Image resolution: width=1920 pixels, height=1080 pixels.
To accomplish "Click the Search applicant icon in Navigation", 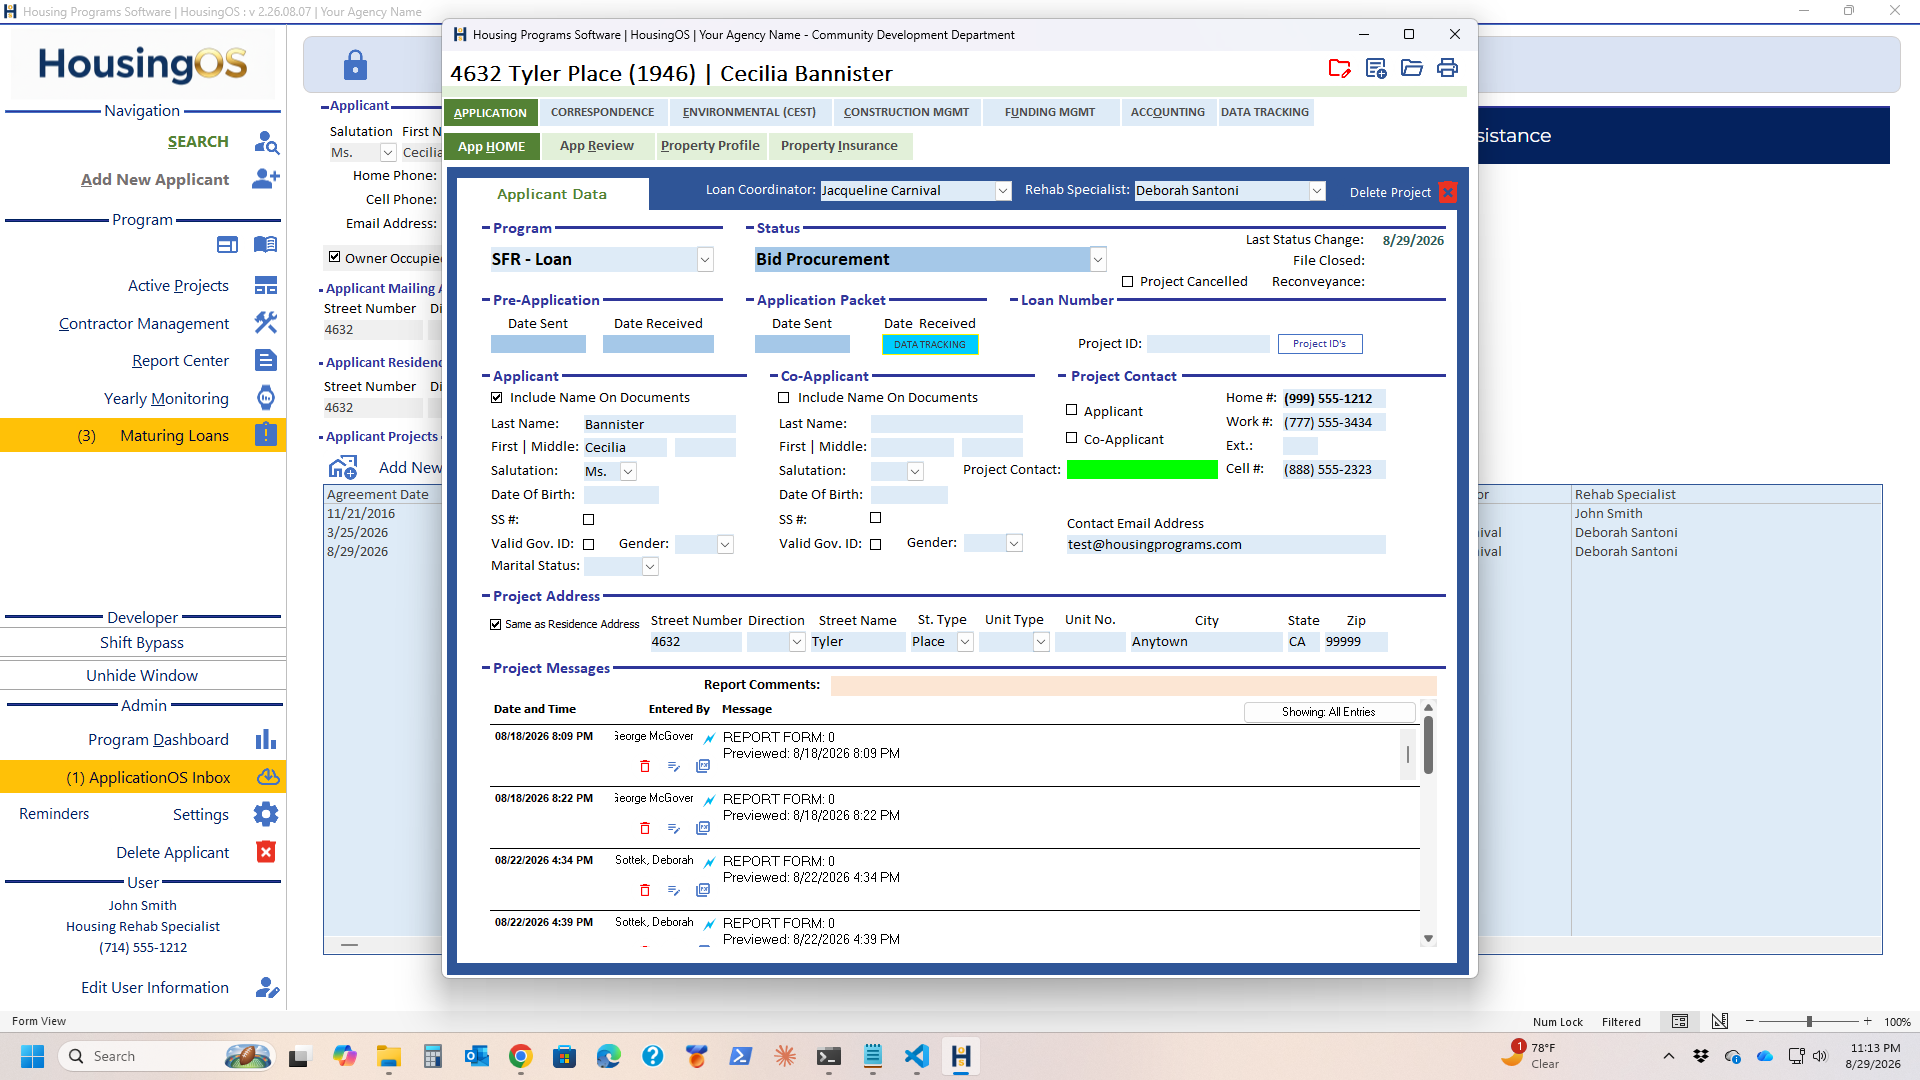I will (266, 142).
